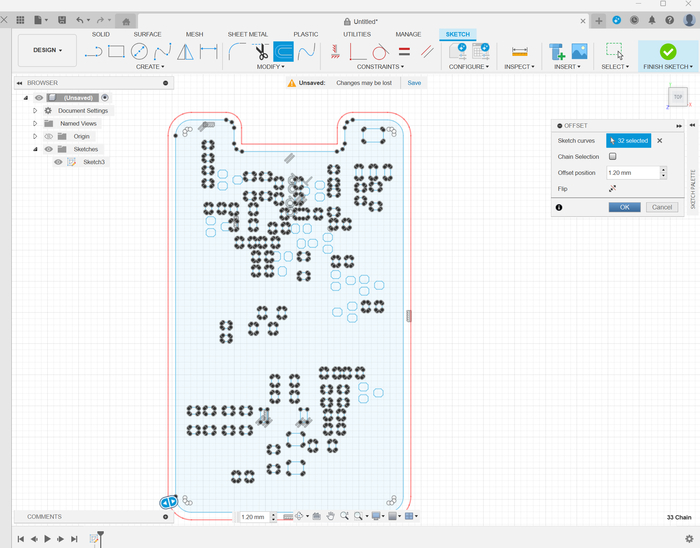Toggle visibility of the Origin folder

(47, 136)
